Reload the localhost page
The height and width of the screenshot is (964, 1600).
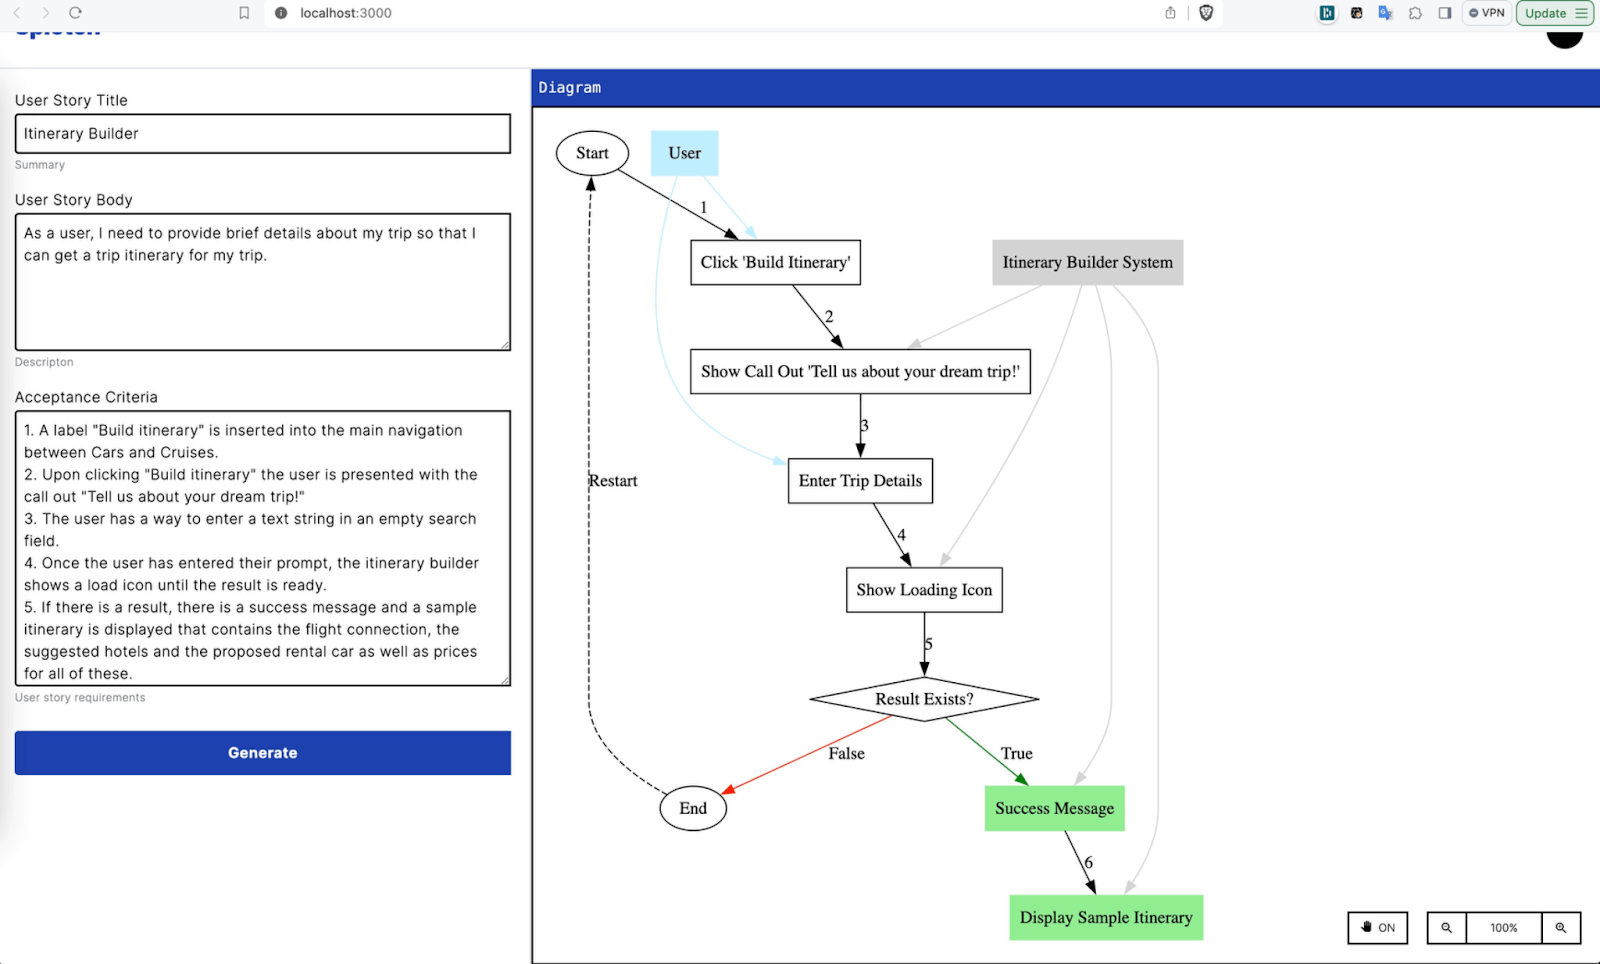click(77, 13)
